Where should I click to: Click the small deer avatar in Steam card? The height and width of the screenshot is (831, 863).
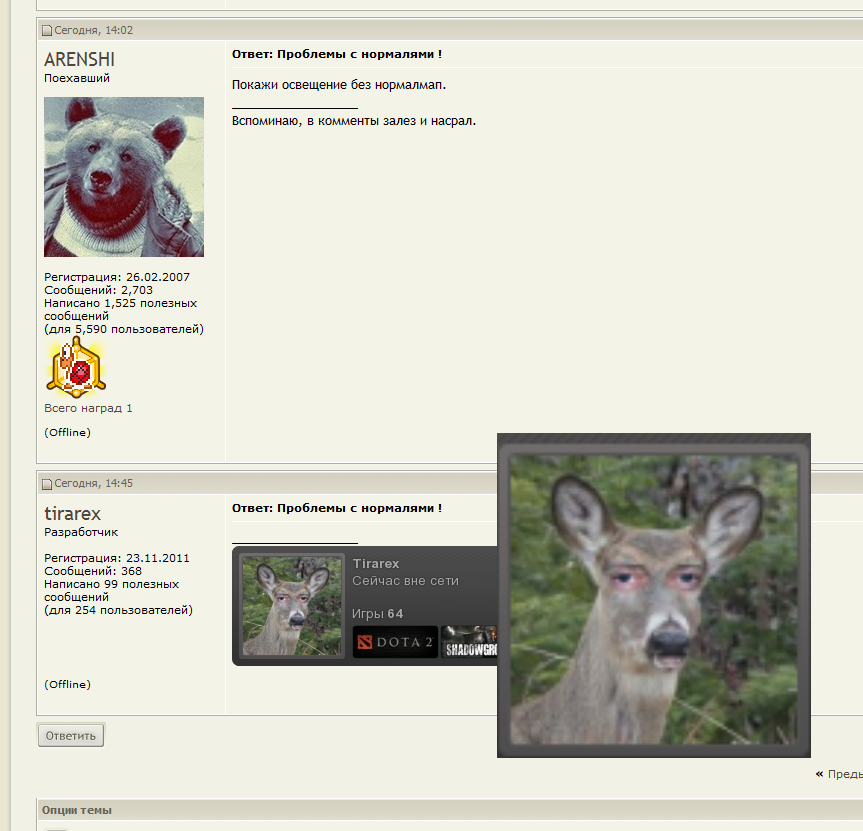click(x=292, y=606)
